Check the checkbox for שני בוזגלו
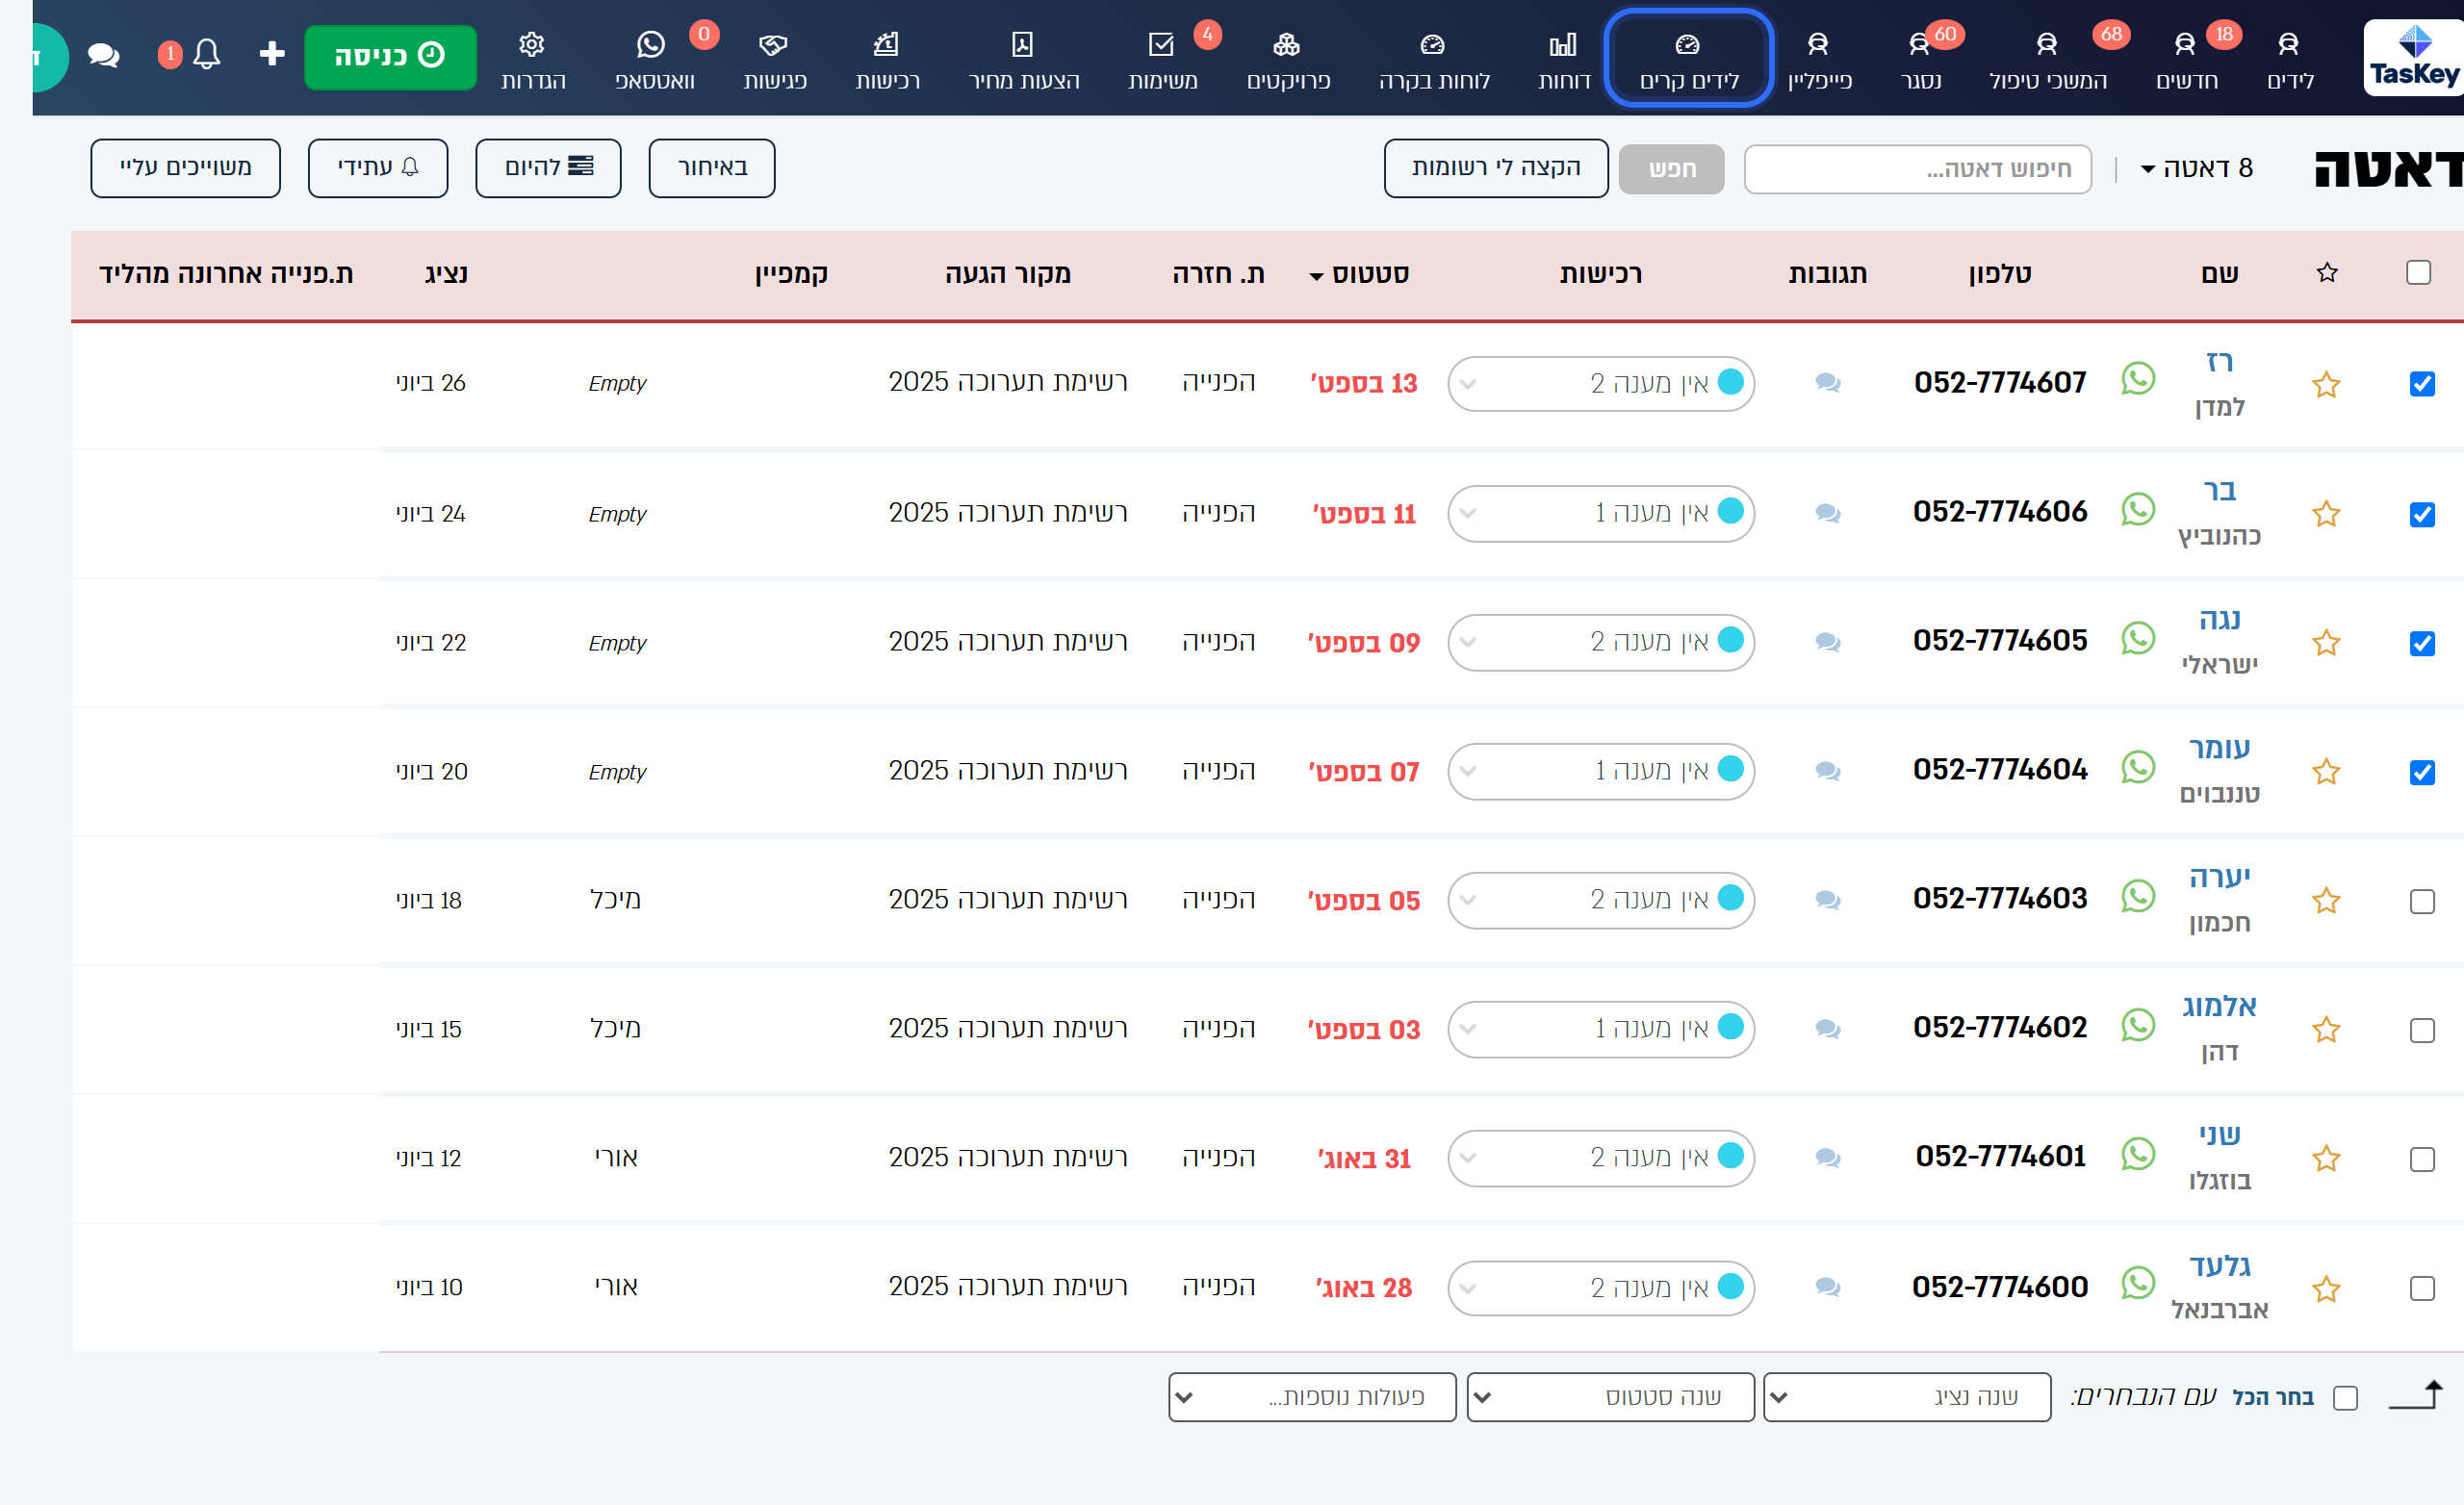Screen dimensions: 2464x1505 pos(2421,1160)
